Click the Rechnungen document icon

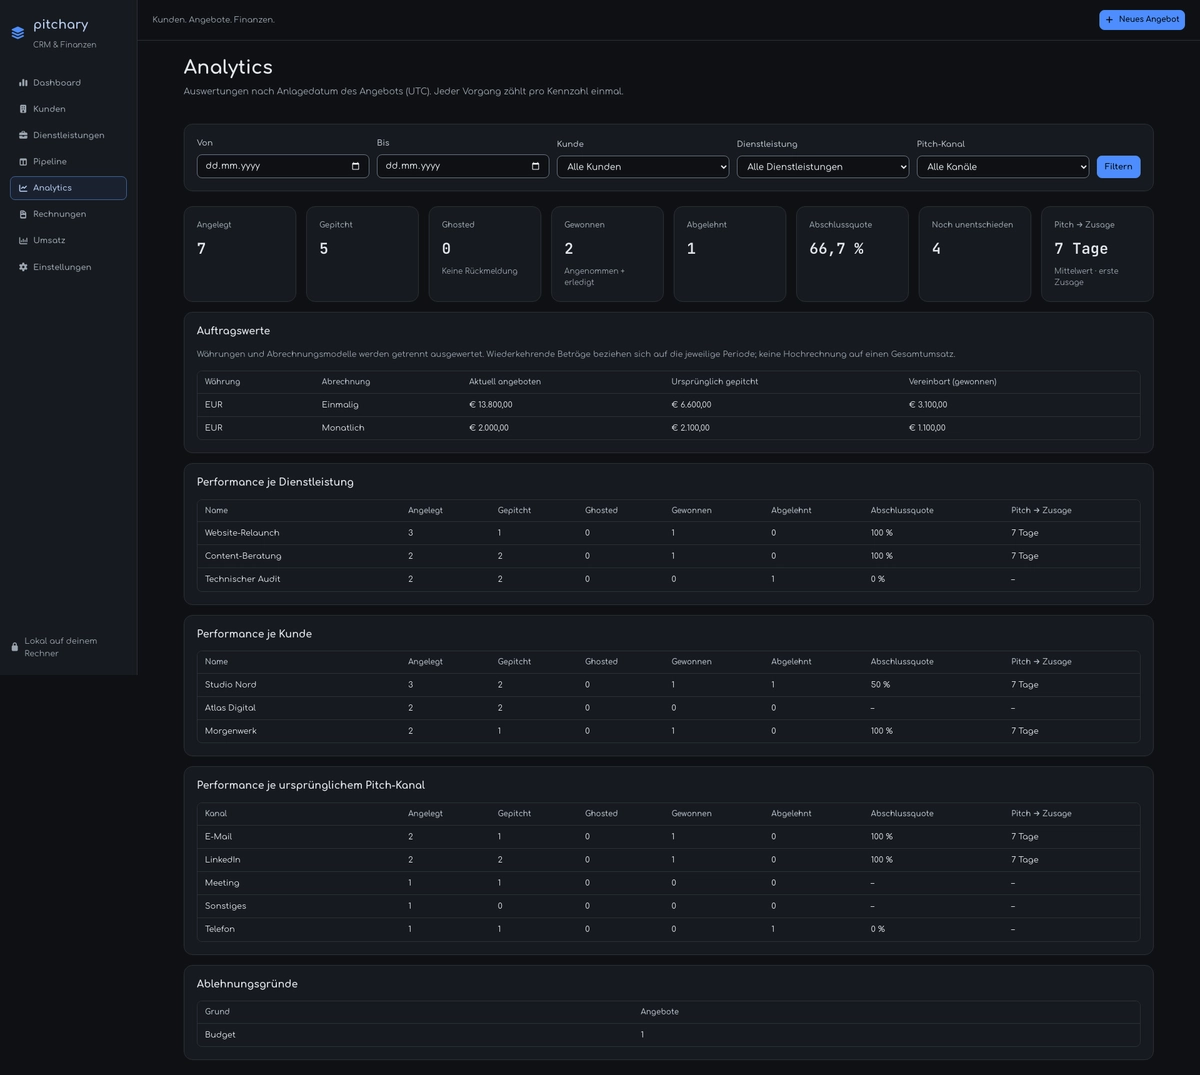tap(23, 214)
